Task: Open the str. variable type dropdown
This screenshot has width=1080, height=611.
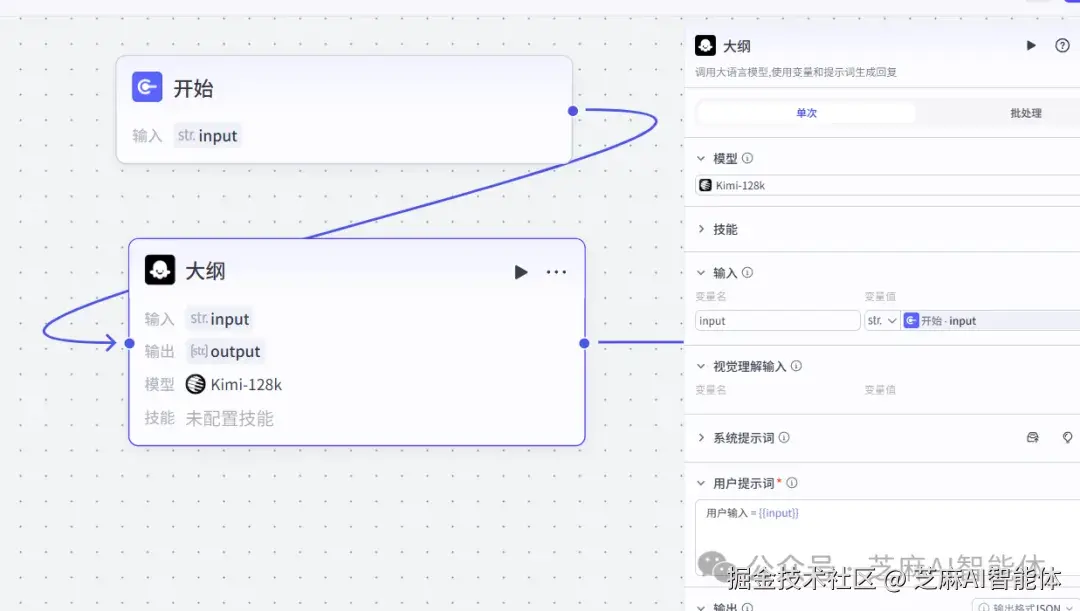Action: click(x=879, y=320)
